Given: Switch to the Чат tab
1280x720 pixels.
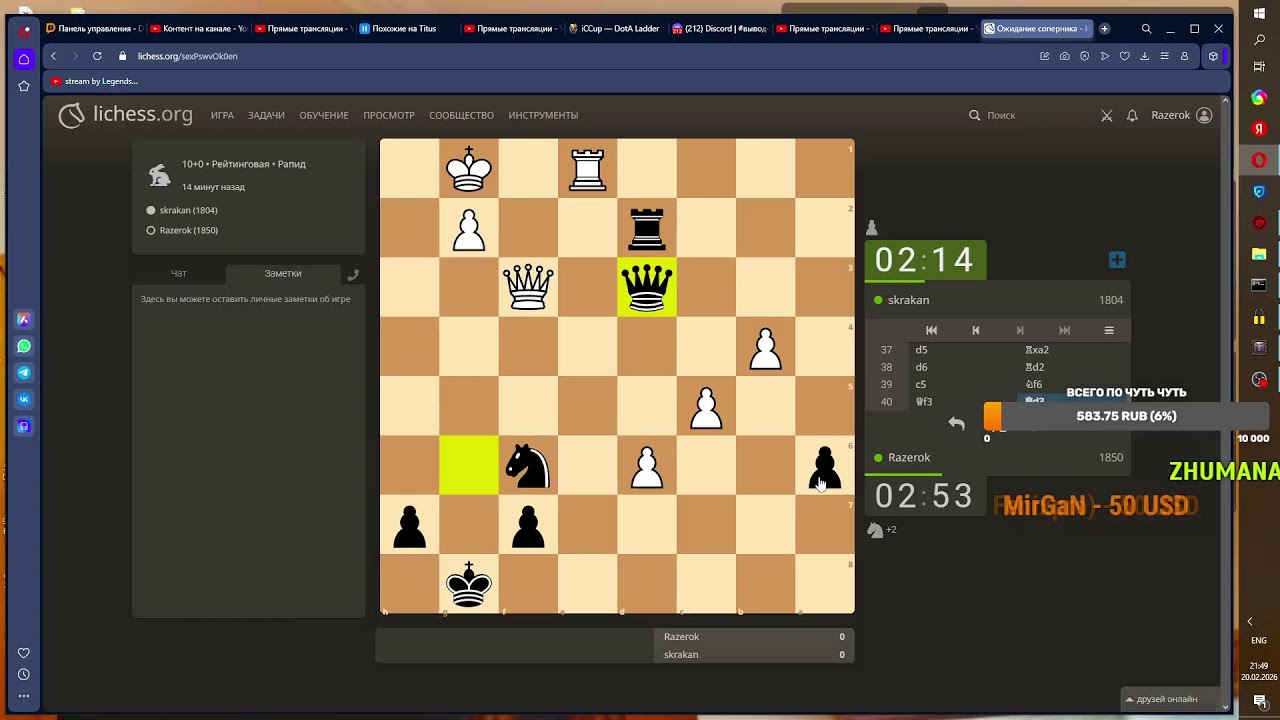Looking at the screenshot, I should click(178, 273).
